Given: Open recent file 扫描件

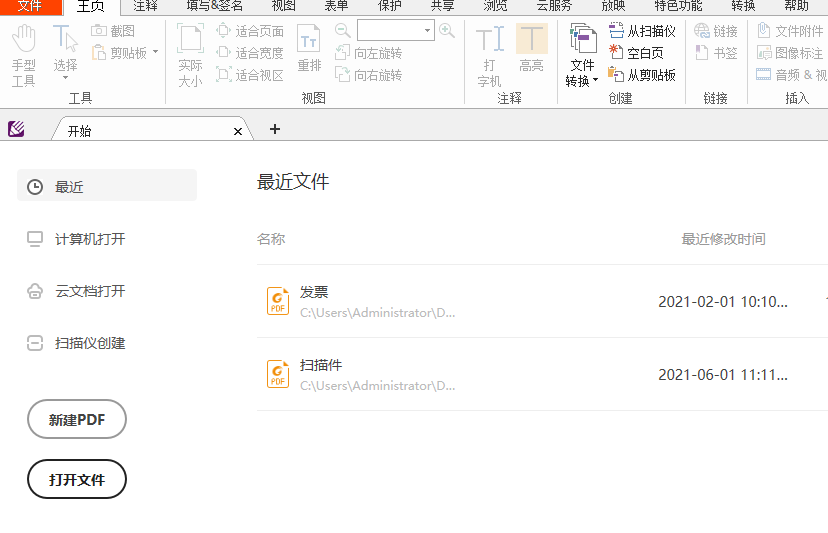Looking at the screenshot, I should [x=542, y=374].
